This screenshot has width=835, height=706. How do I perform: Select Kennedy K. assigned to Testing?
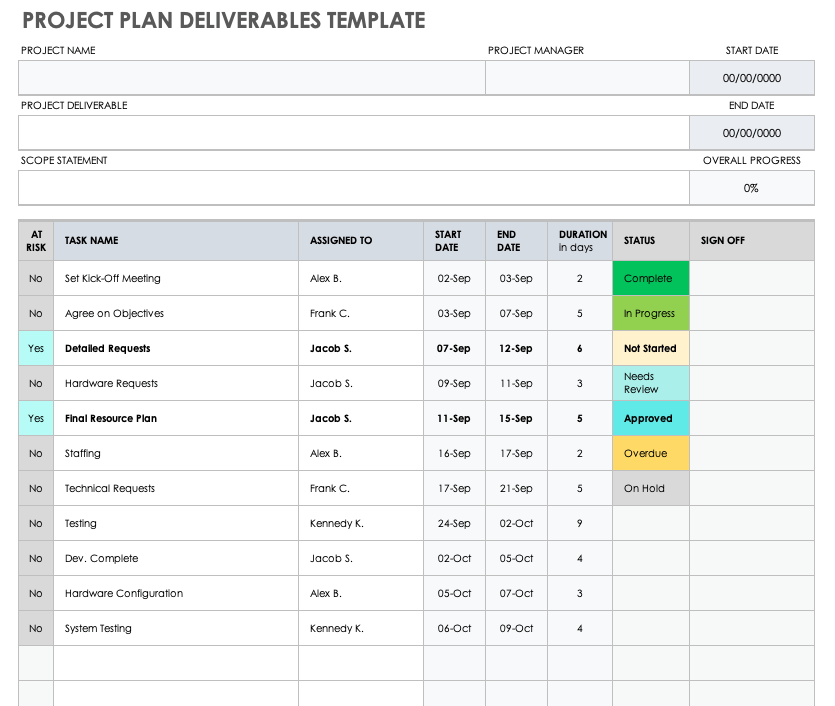point(361,523)
